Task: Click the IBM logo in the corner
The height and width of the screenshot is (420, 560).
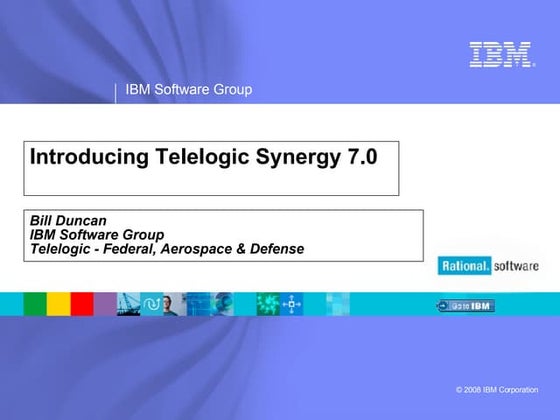Action: click(502, 55)
